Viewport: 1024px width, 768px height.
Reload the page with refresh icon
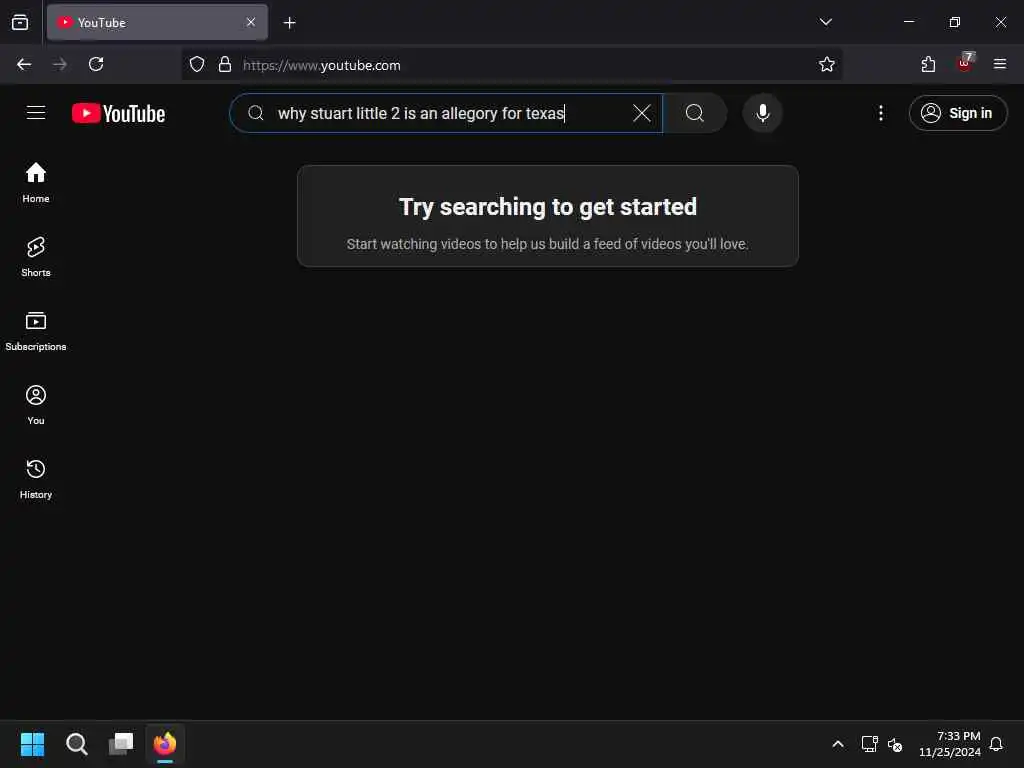tap(96, 65)
